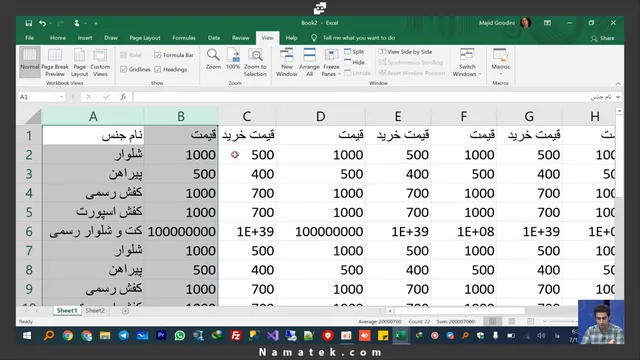Image resolution: width=640 pixels, height=360 pixels.
Task: Click the Share button
Action: pos(602,38)
